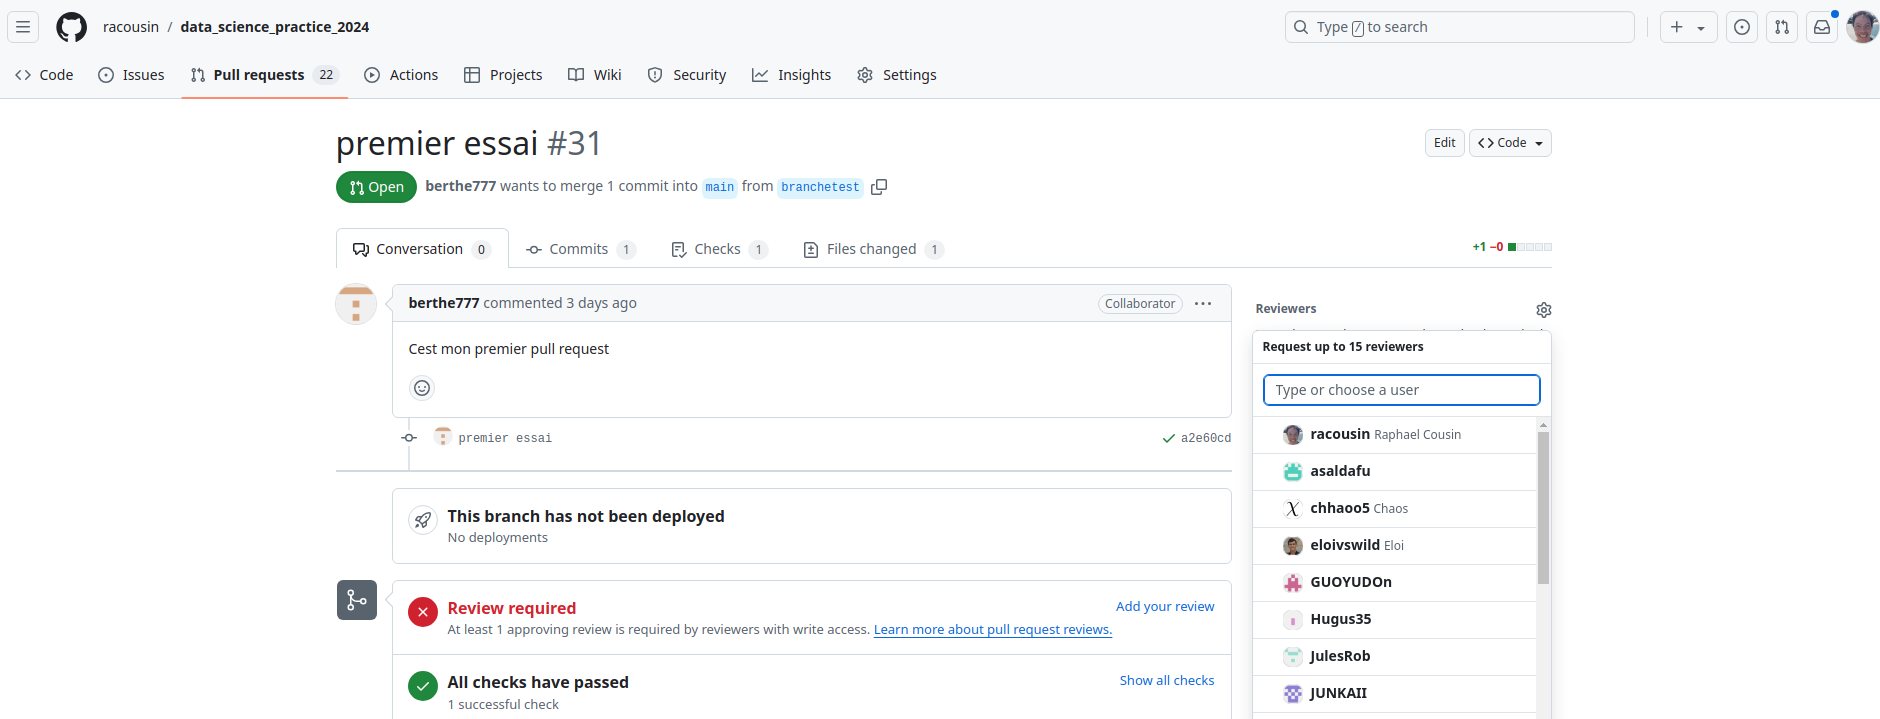Click the Edit title button
The width and height of the screenshot is (1880, 719).
click(1444, 143)
